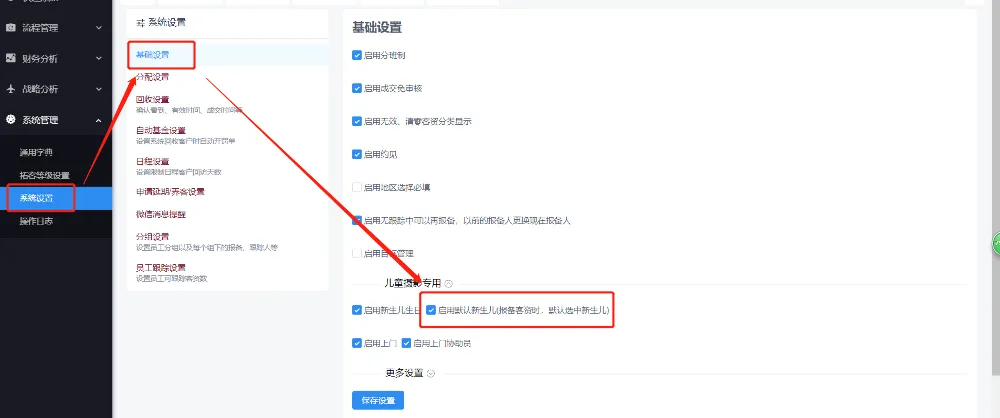Uncheck the 启用上门协助员 checkbox

pos(407,343)
